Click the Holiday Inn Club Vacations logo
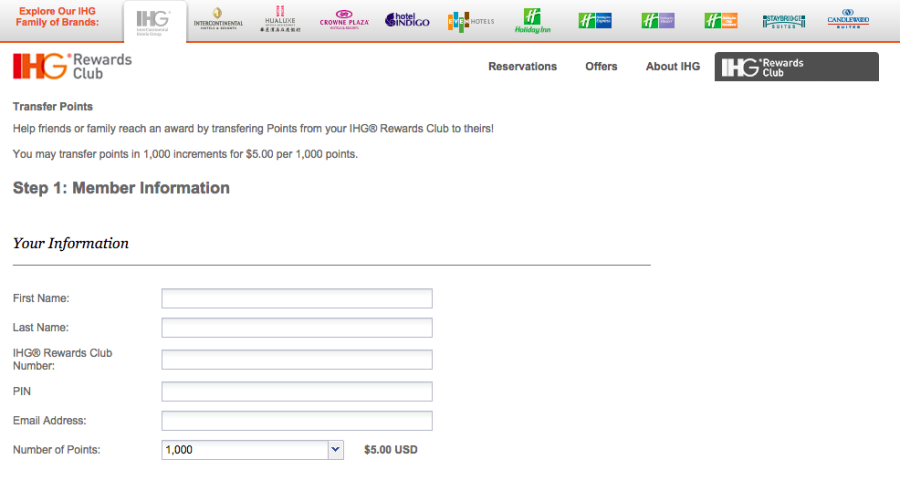This screenshot has width=900, height=491. tap(720, 20)
